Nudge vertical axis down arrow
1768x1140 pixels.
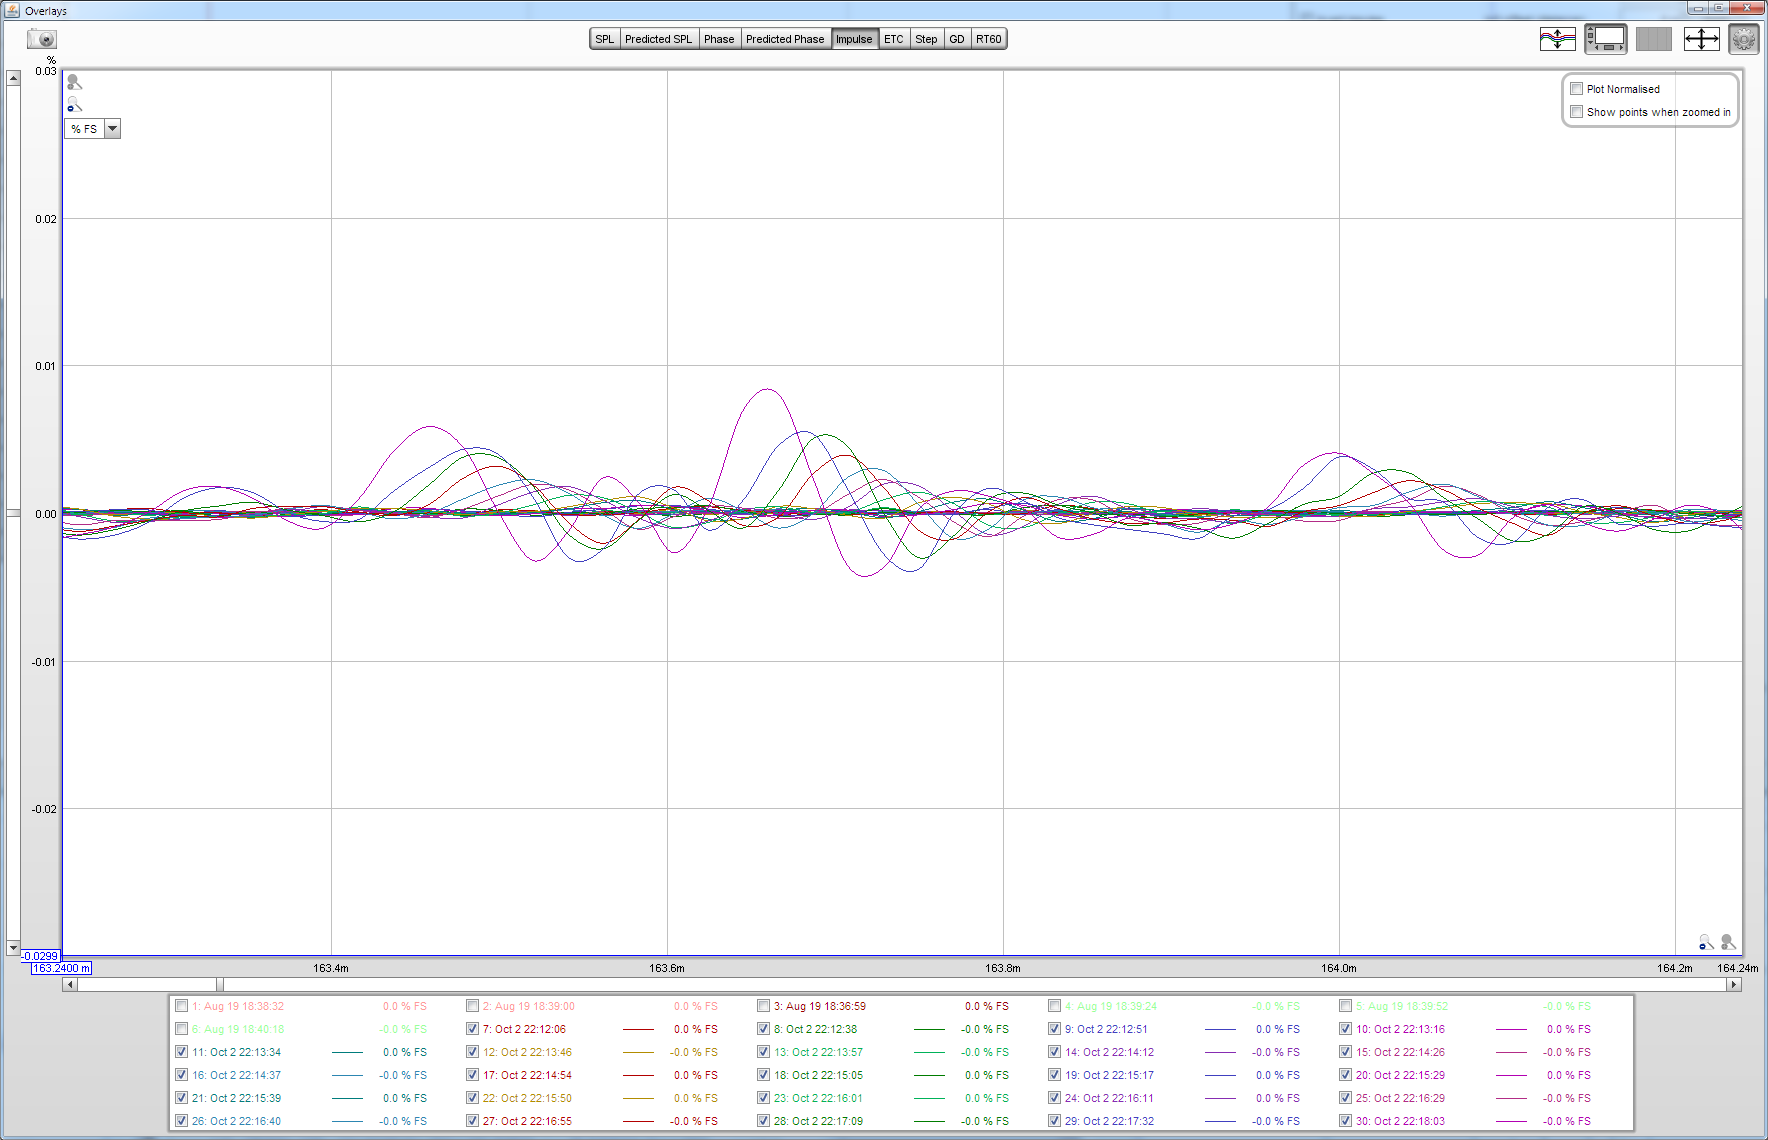13,947
